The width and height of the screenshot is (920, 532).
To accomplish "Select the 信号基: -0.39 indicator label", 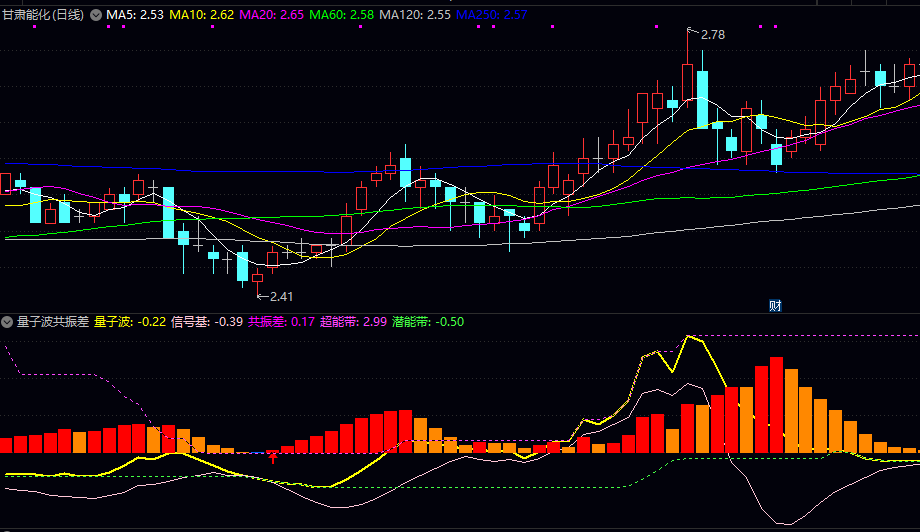I will coord(207,322).
